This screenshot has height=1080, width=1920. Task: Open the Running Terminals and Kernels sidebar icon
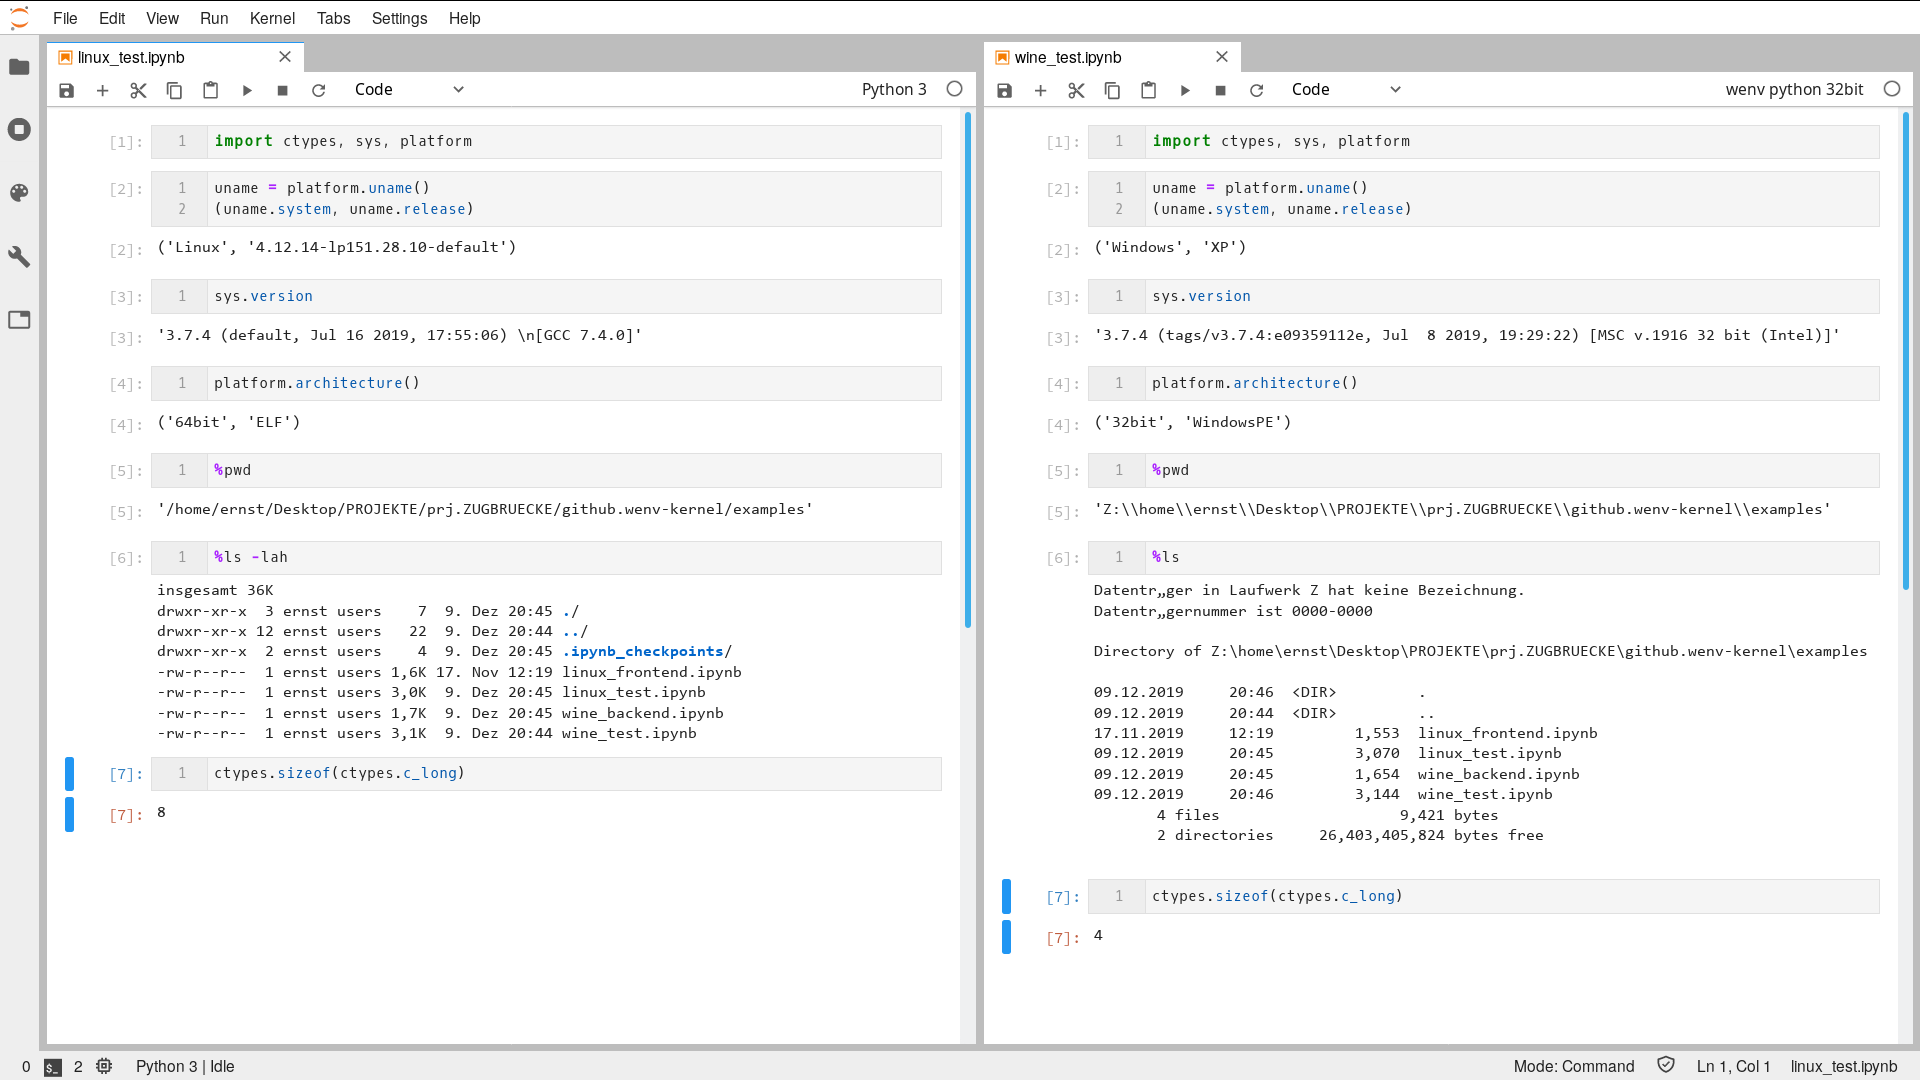[19, 130]
